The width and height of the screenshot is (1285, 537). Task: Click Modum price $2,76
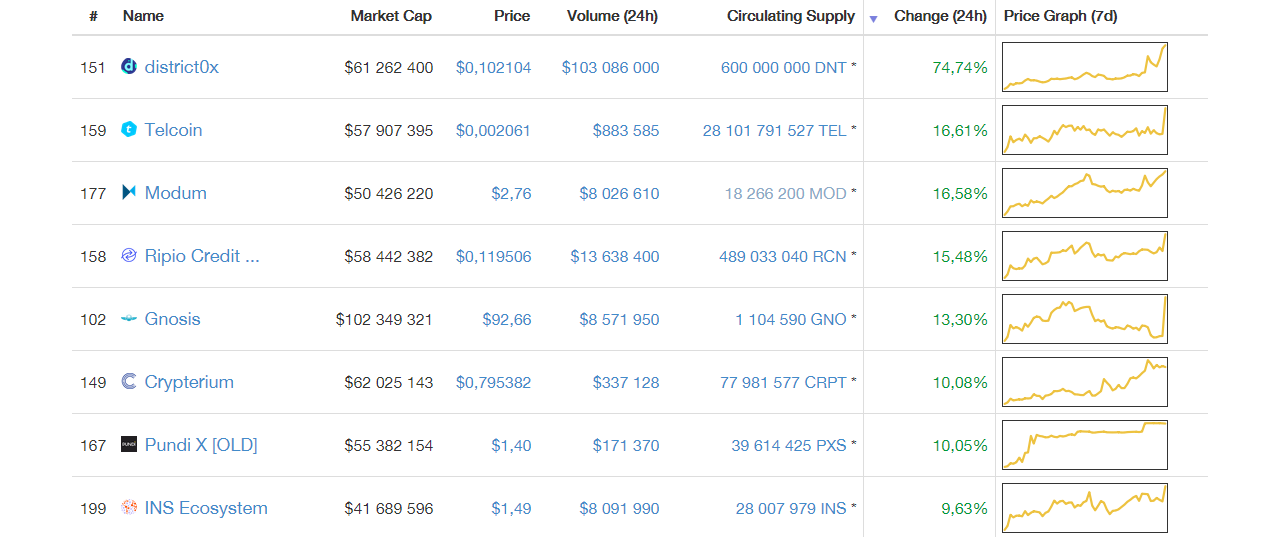click(512, 194)
